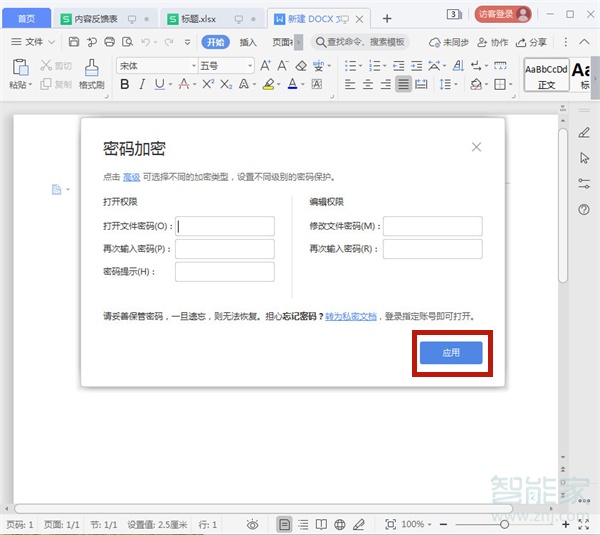Toggle Underline formatting
Screen dimensions: 600x535
(160, 84)
